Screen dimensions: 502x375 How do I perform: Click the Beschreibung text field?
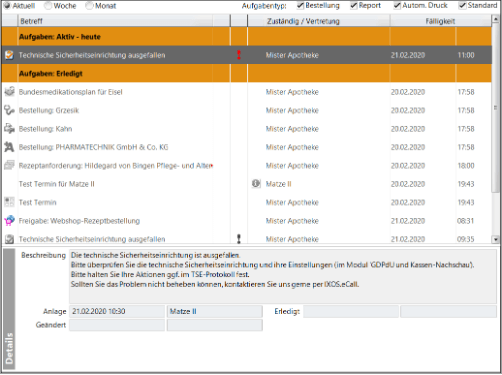(283, 276)
